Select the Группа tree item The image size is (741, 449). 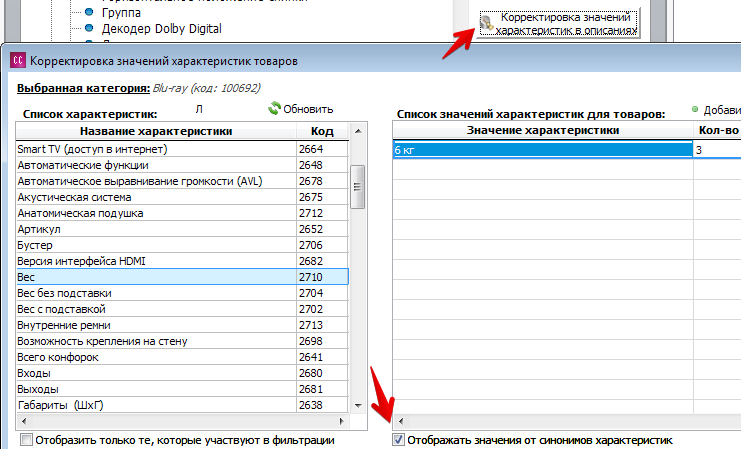(121, 13)
